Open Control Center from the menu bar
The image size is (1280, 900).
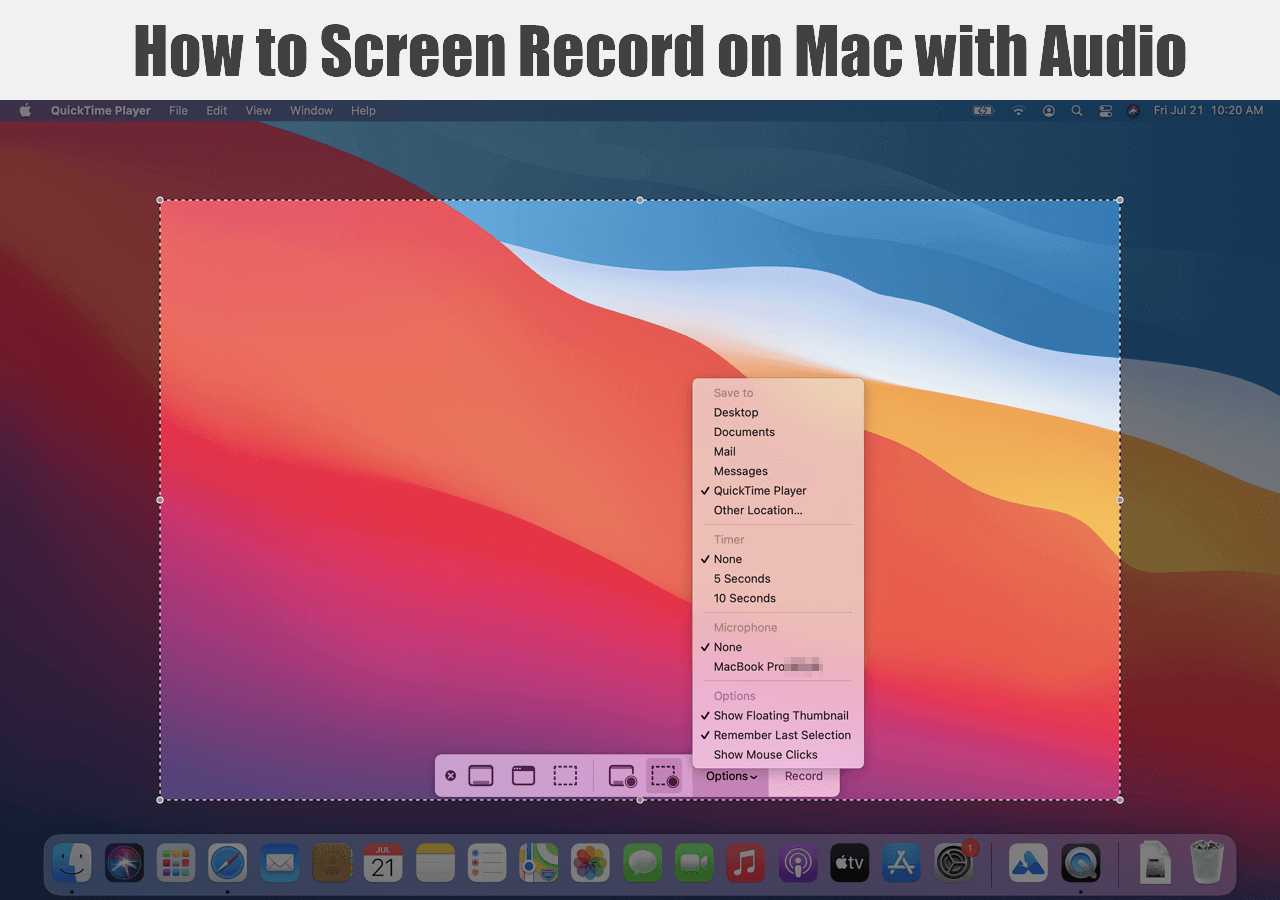(x=1106, y=111)
